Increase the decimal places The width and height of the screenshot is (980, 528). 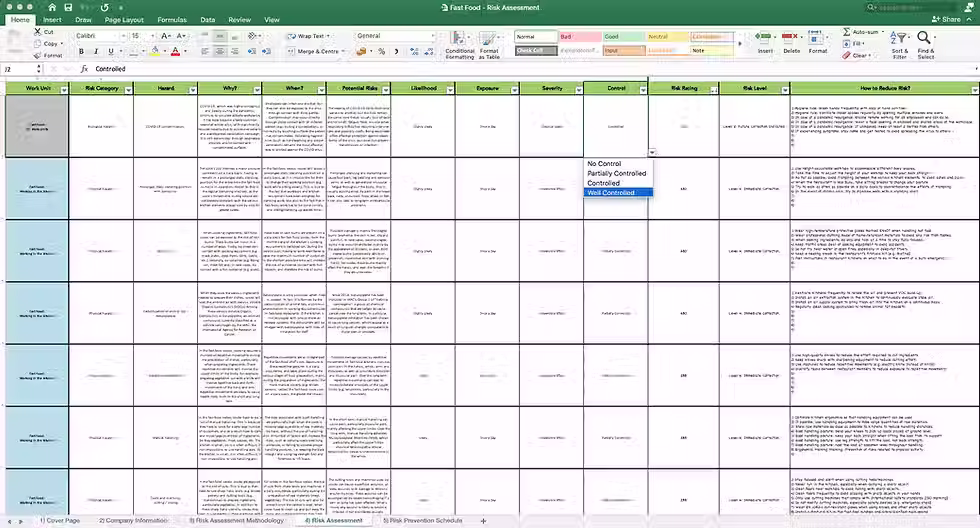414,51
